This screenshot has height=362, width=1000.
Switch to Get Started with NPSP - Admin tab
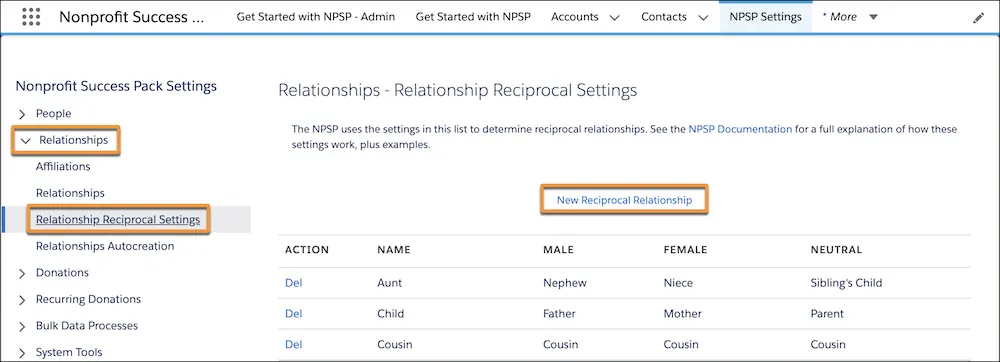pyautogui.click(x=316, y=17)
